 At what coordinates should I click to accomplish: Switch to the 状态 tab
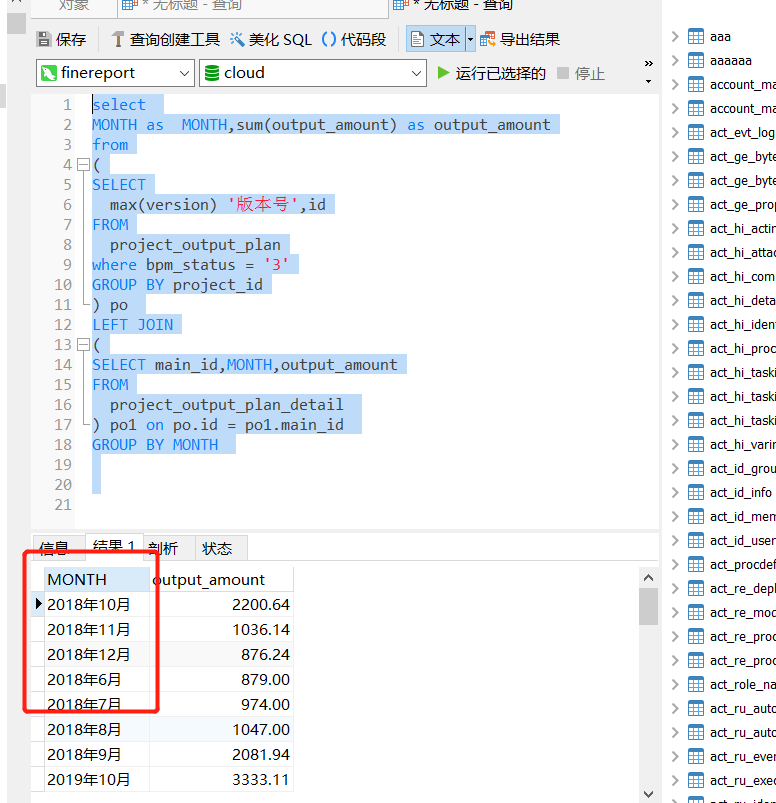pyautogui.click(x=222, y=548)
